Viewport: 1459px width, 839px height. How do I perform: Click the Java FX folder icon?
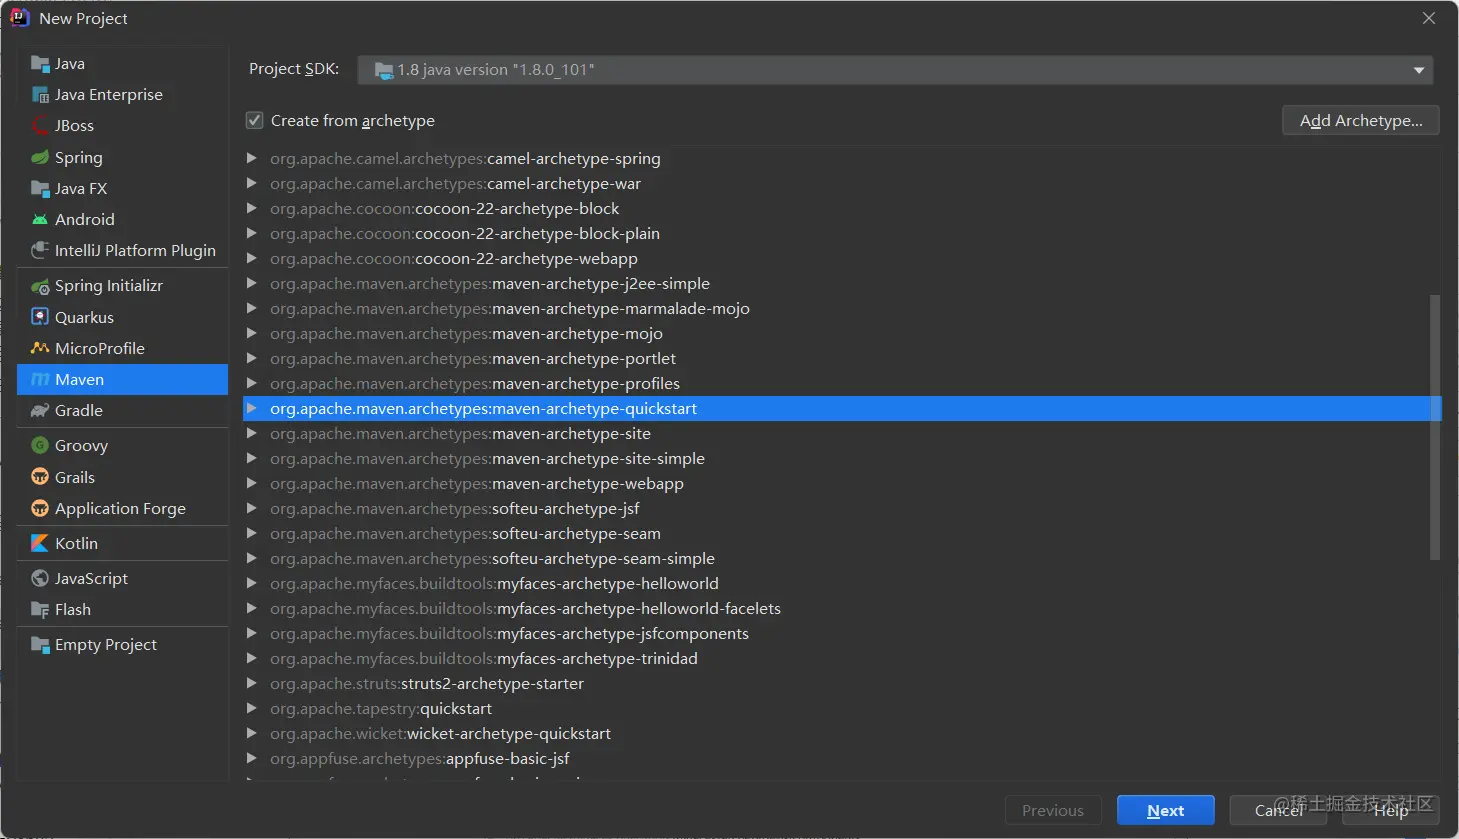40,189
